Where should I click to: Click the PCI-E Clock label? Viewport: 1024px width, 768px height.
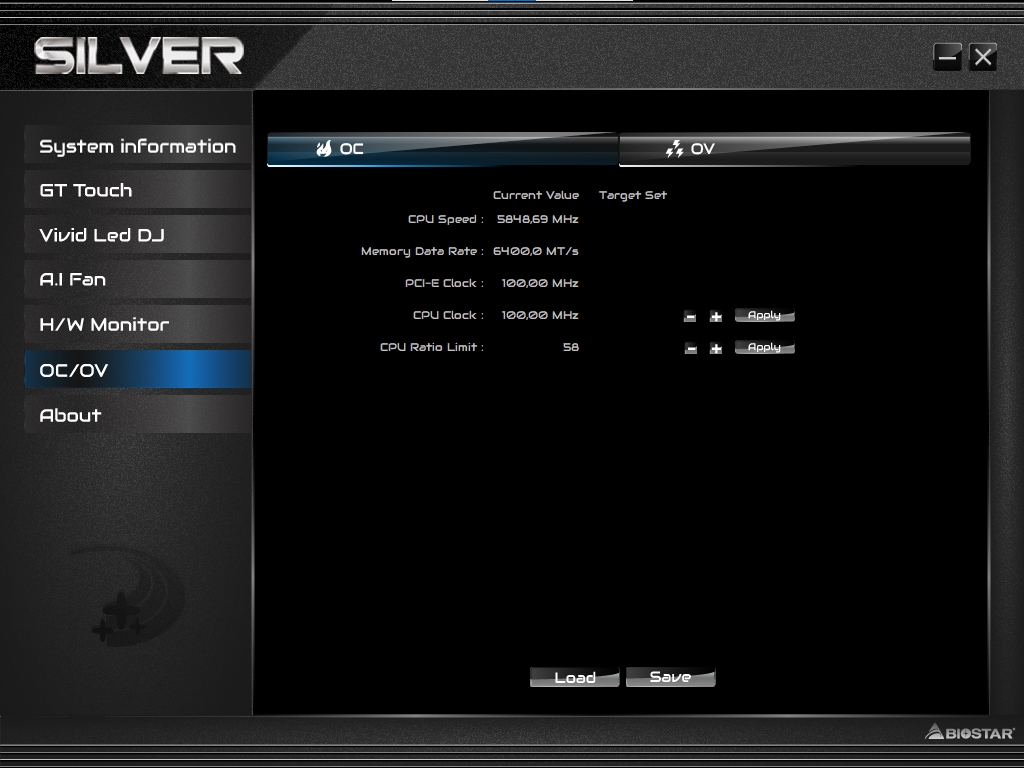pyautogui.click(x=445, y=283)
